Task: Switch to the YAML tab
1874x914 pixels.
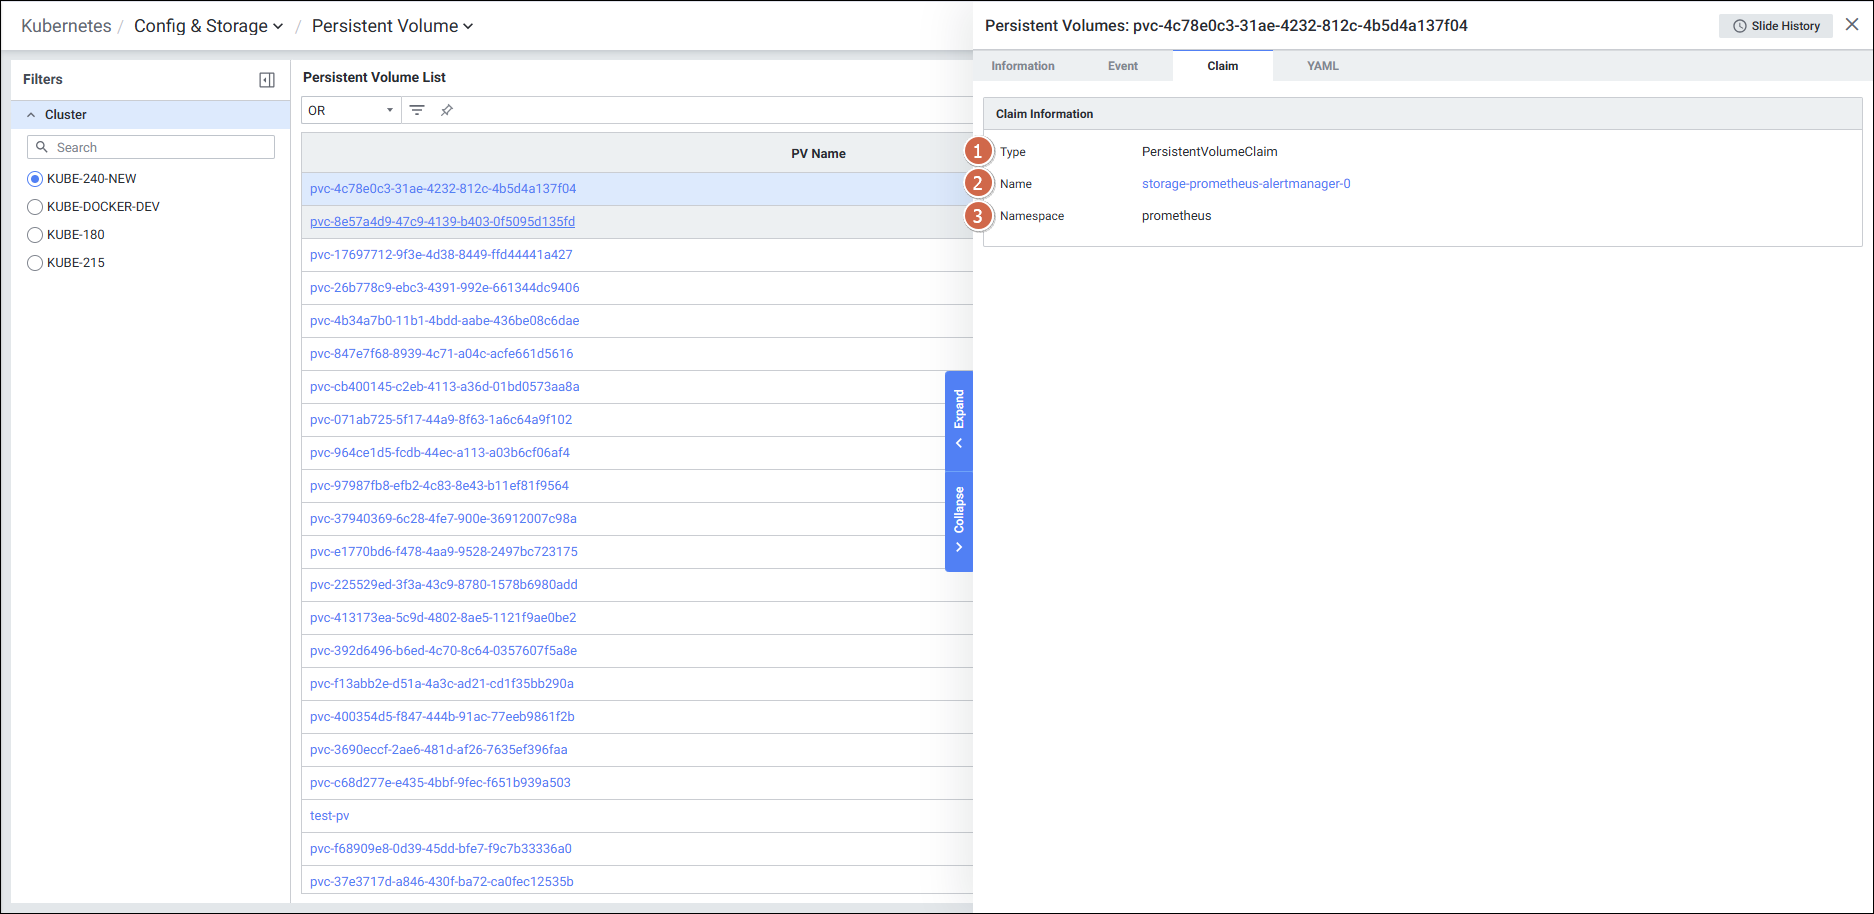Action: pyautogui.click(x=1322, y=66)
